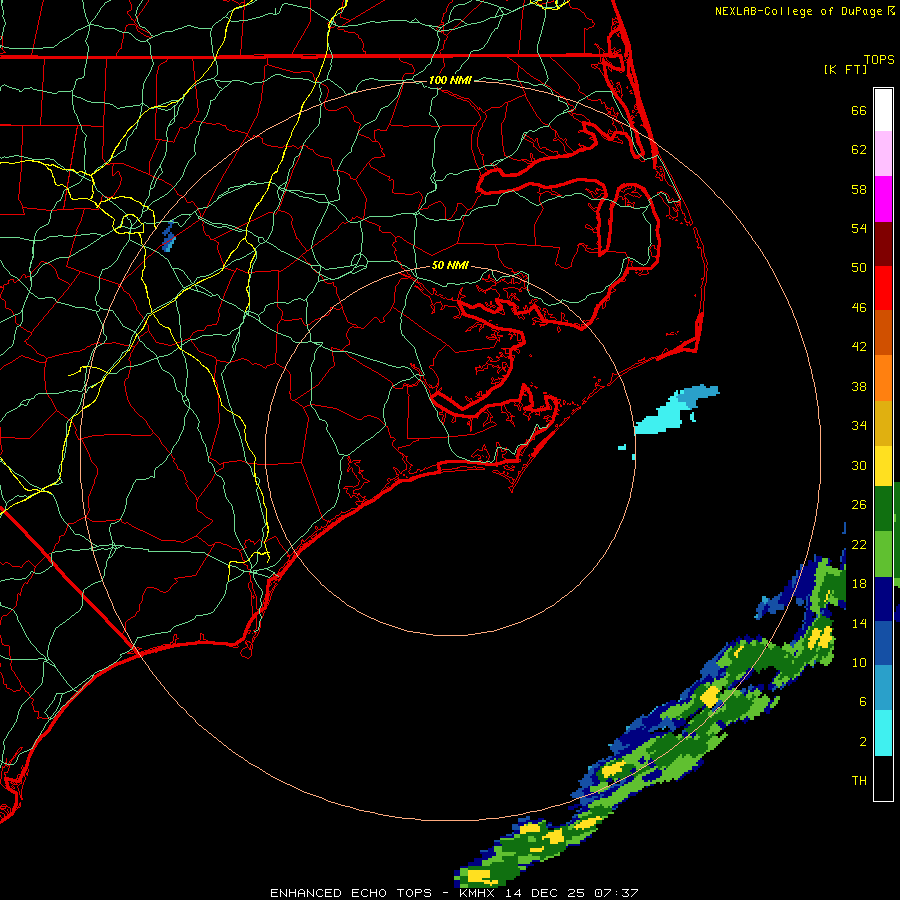Click the 6 legend value
The width and height of the screenshot is (900, 900).
click(863, 702)
